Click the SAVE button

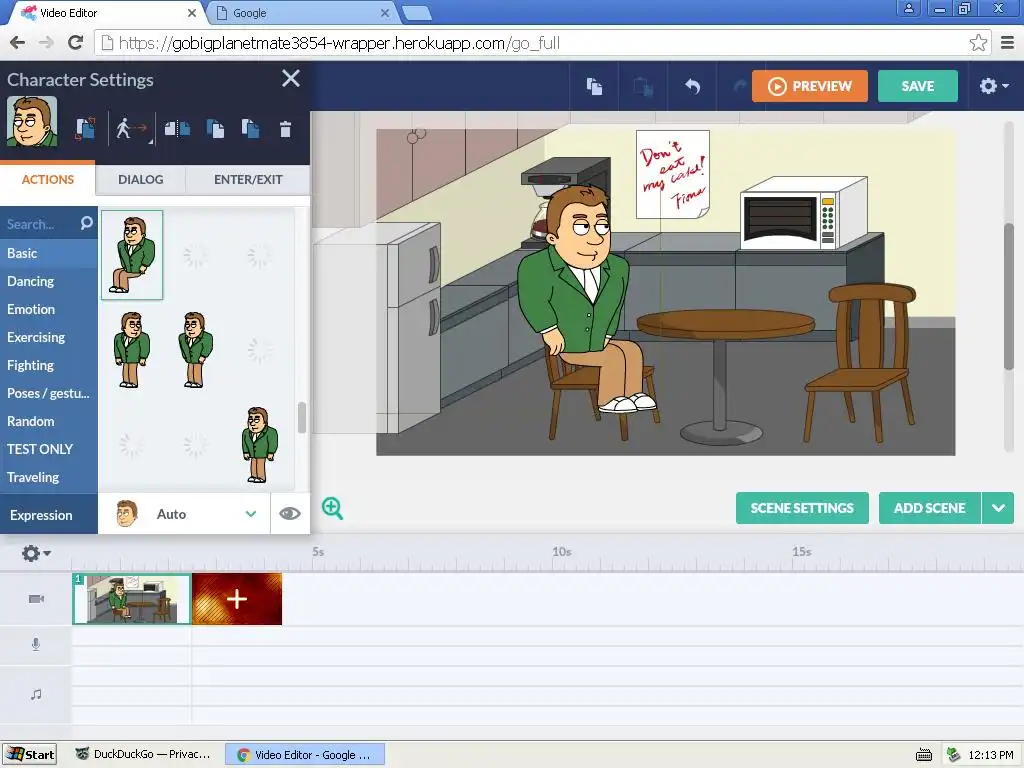[x=918, y=86]
